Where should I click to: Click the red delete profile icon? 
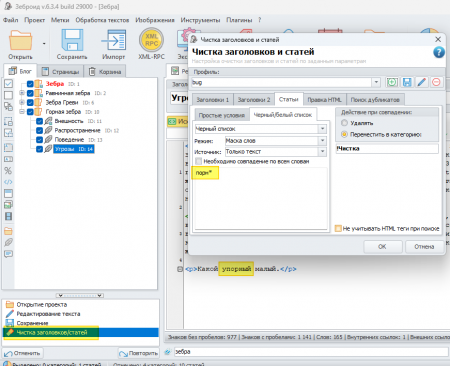coord(436,82)
